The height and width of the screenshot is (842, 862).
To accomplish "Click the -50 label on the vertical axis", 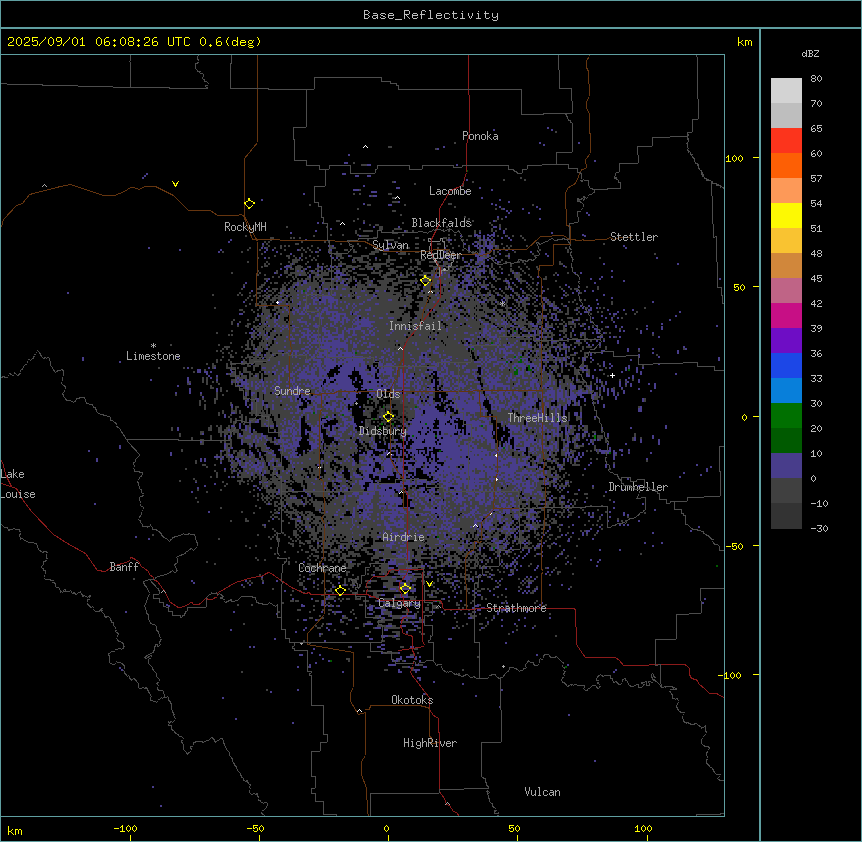I will (x=734, y=546).
